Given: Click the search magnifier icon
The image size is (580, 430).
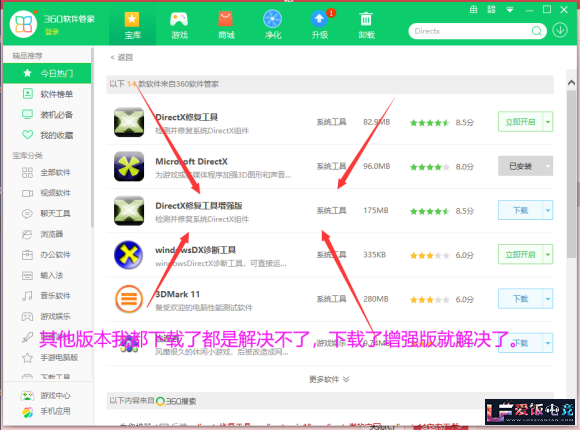Looking at the screenshot, I should click(536, 31).
